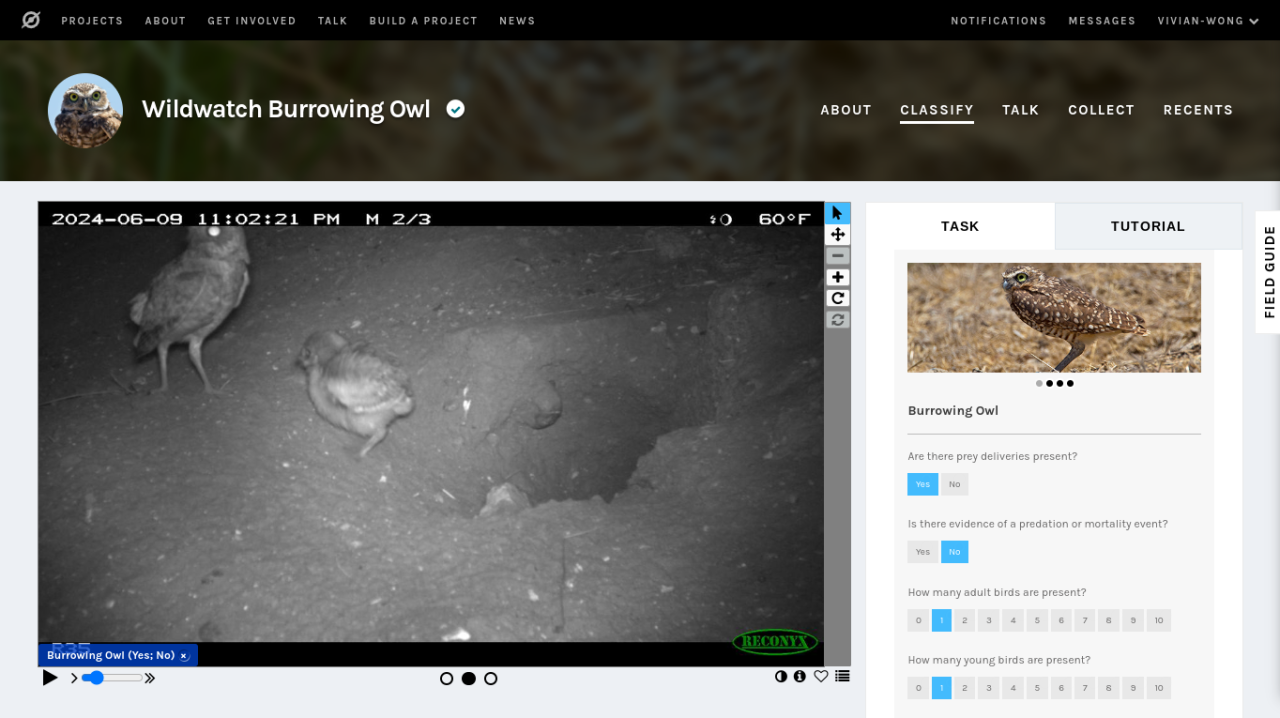Switch to the Tutorial tab
Viewport: 1280px width, 718px height.
(x=1148, y=226)
